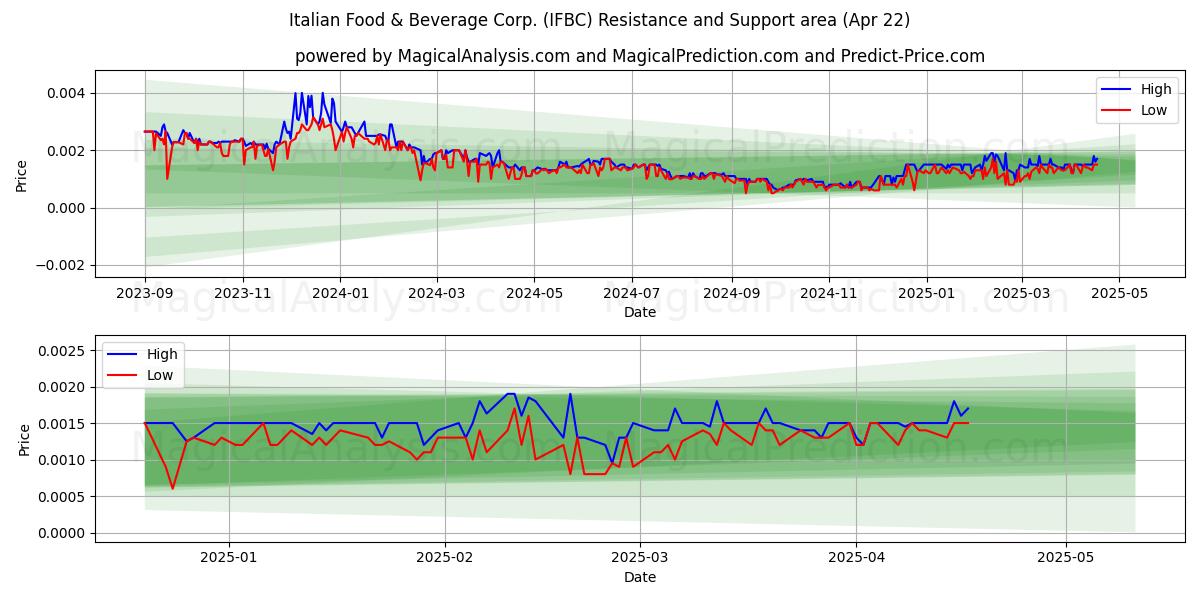The image size is (1200, 600).
Task: Click the '2025-03' tick label on the top chart x-axis
Action: [x=1021, y=293]
